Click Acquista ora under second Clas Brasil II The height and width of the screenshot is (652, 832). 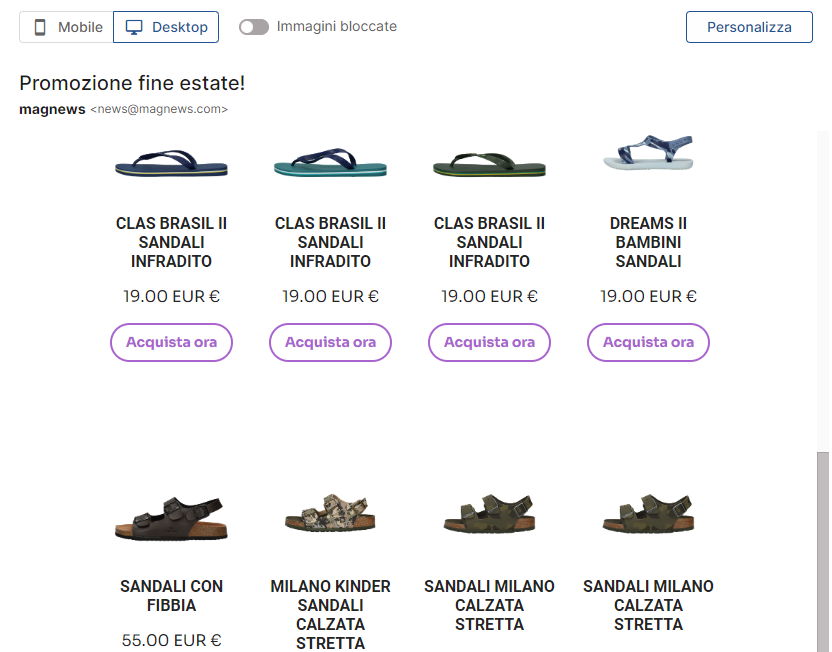pyautogui.click(x=330, y=342)
